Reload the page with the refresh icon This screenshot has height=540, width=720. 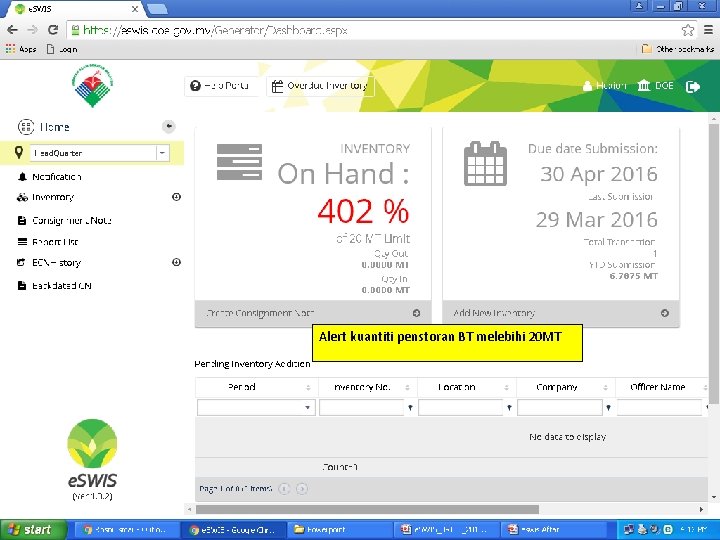tap(53, 30)
